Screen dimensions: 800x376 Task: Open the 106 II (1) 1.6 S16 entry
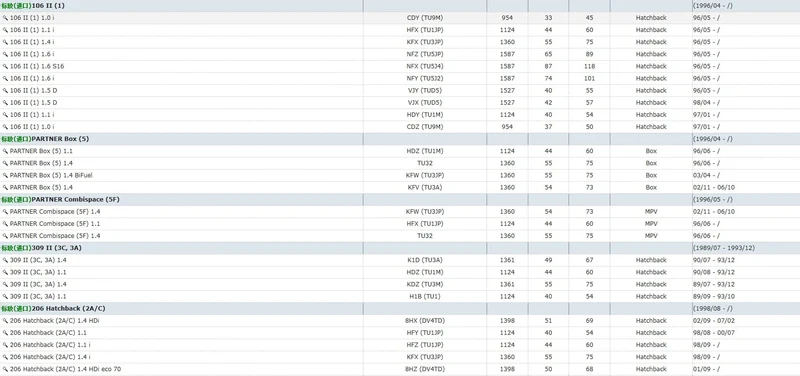[37, 66]
